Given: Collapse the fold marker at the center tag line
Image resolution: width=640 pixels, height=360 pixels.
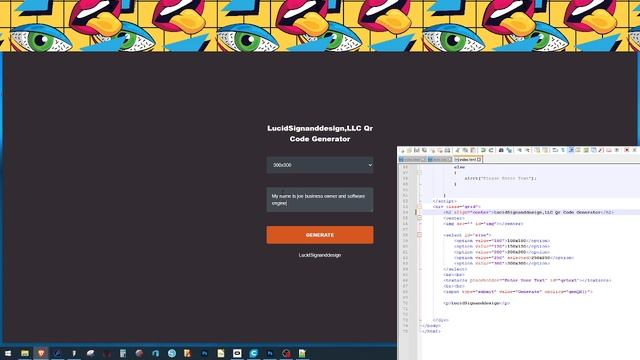Looking at the screenshot, I should 420,218.
